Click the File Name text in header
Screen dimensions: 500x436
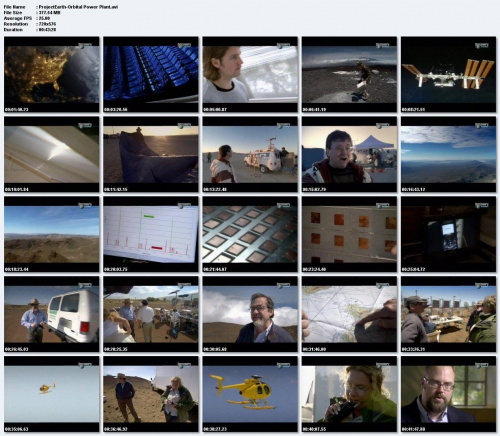point(14,7)
